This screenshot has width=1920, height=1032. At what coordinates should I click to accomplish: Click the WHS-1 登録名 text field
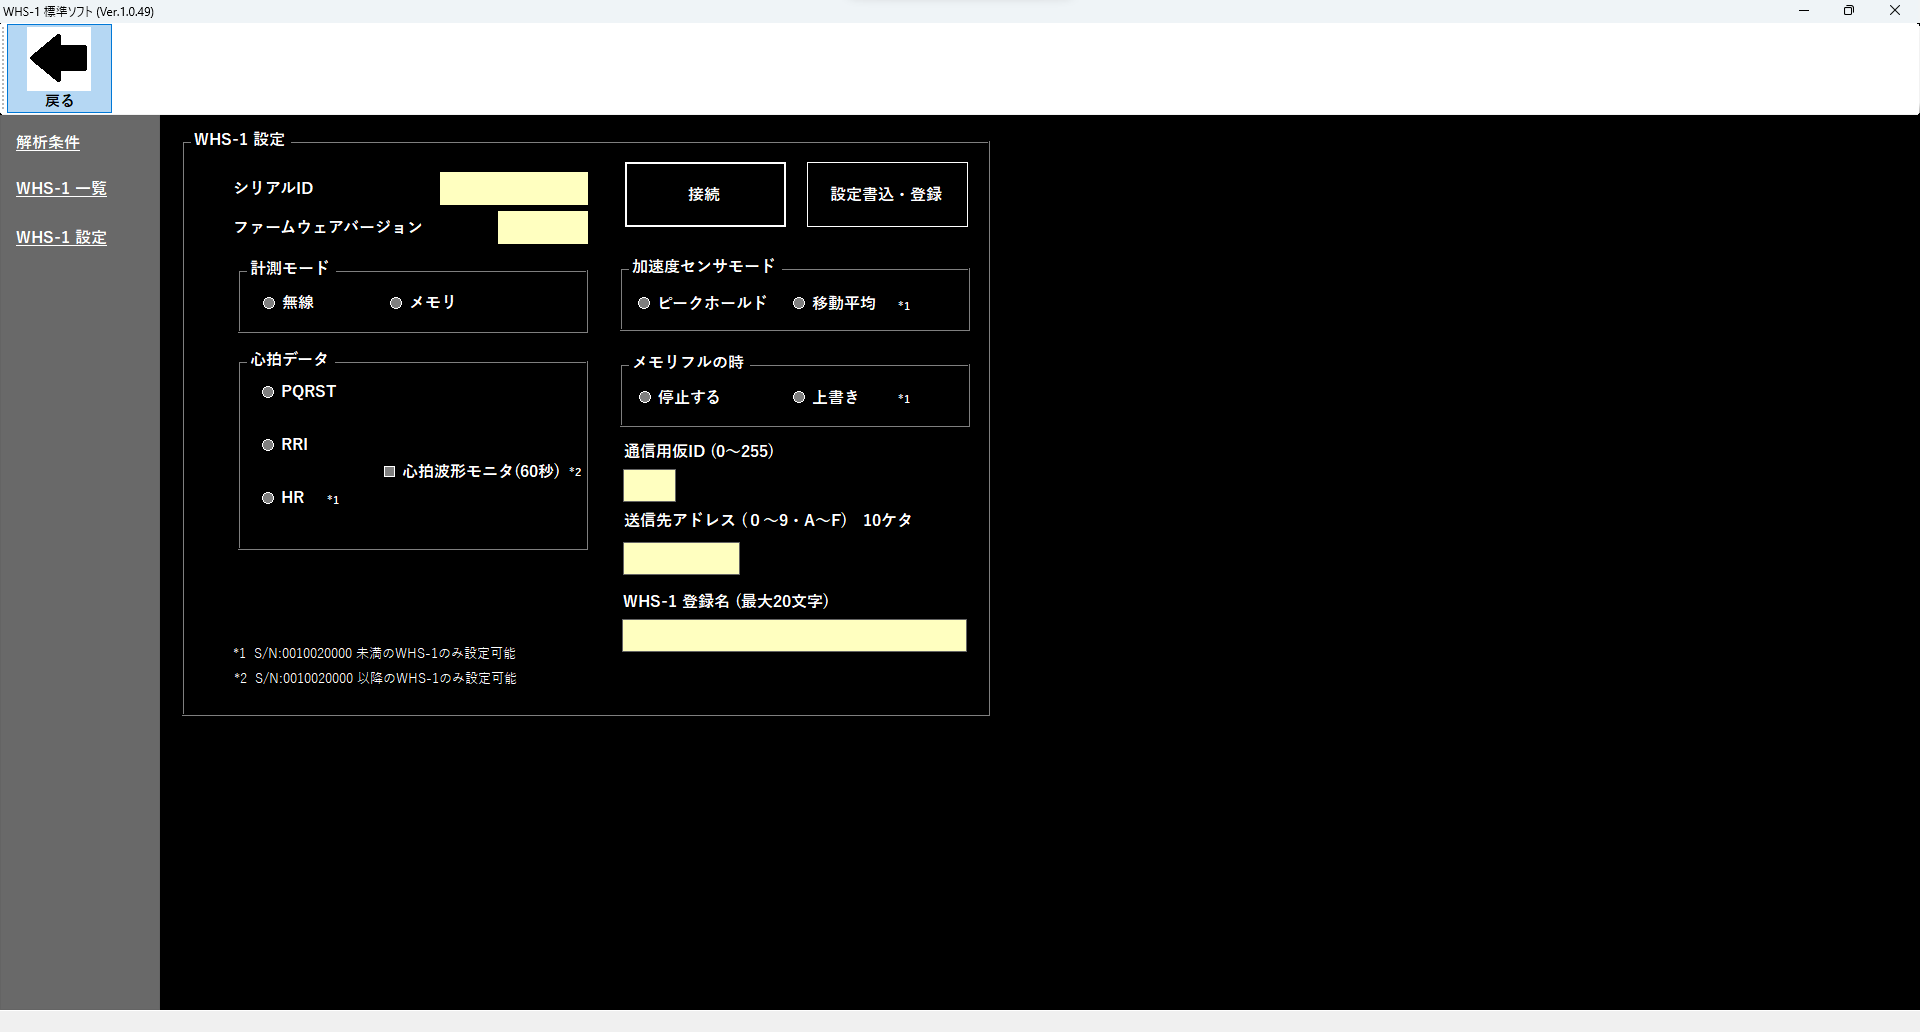click(794, 636)
